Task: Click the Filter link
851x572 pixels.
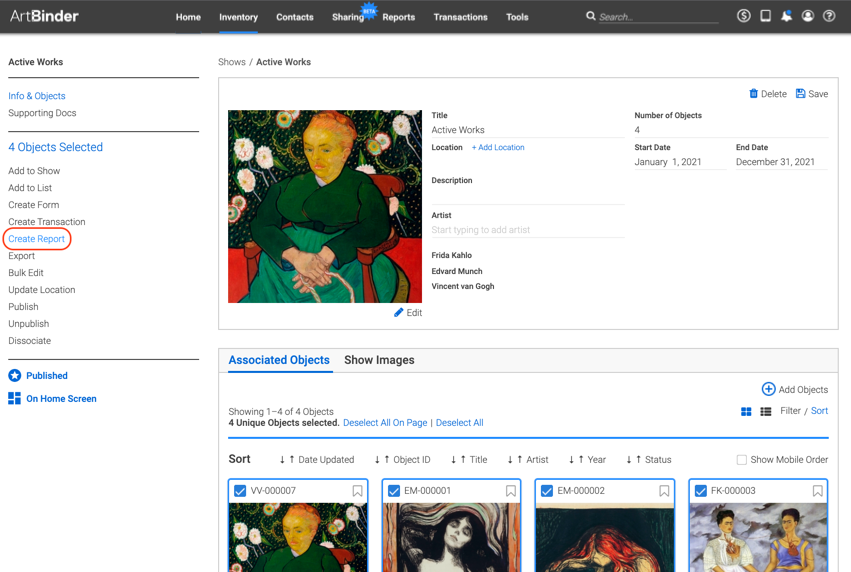Action: (x=790, y=411)
